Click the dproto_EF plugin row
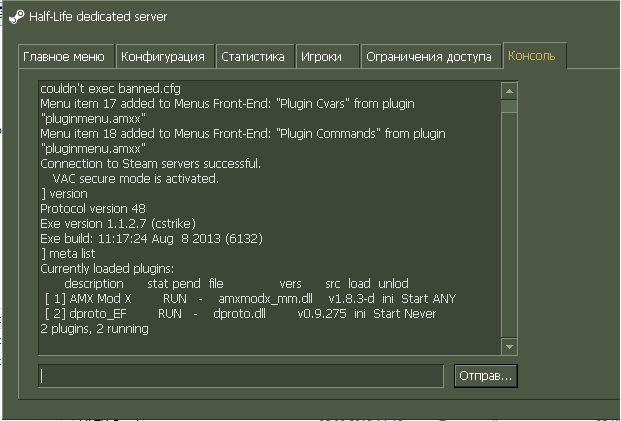Viewport: 621px width, 421px height. (x=240, y=313)
